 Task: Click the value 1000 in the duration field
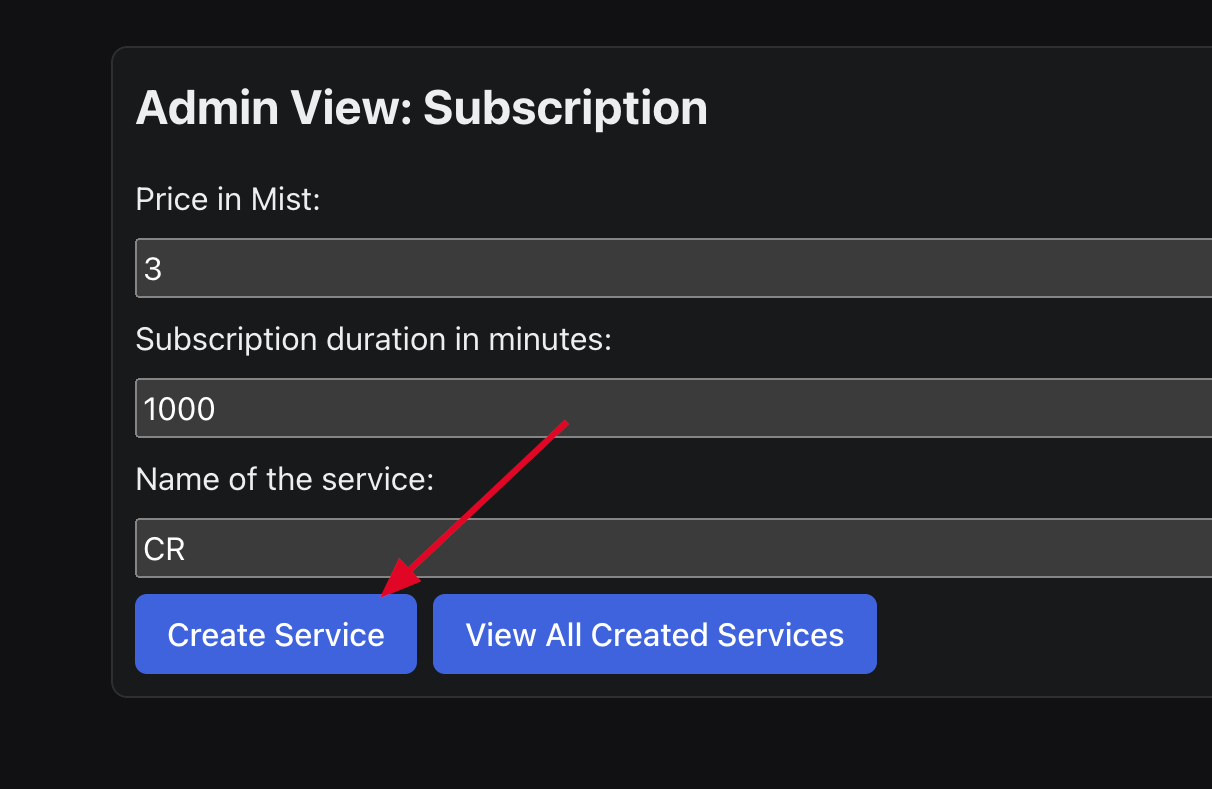coord(180,409)
